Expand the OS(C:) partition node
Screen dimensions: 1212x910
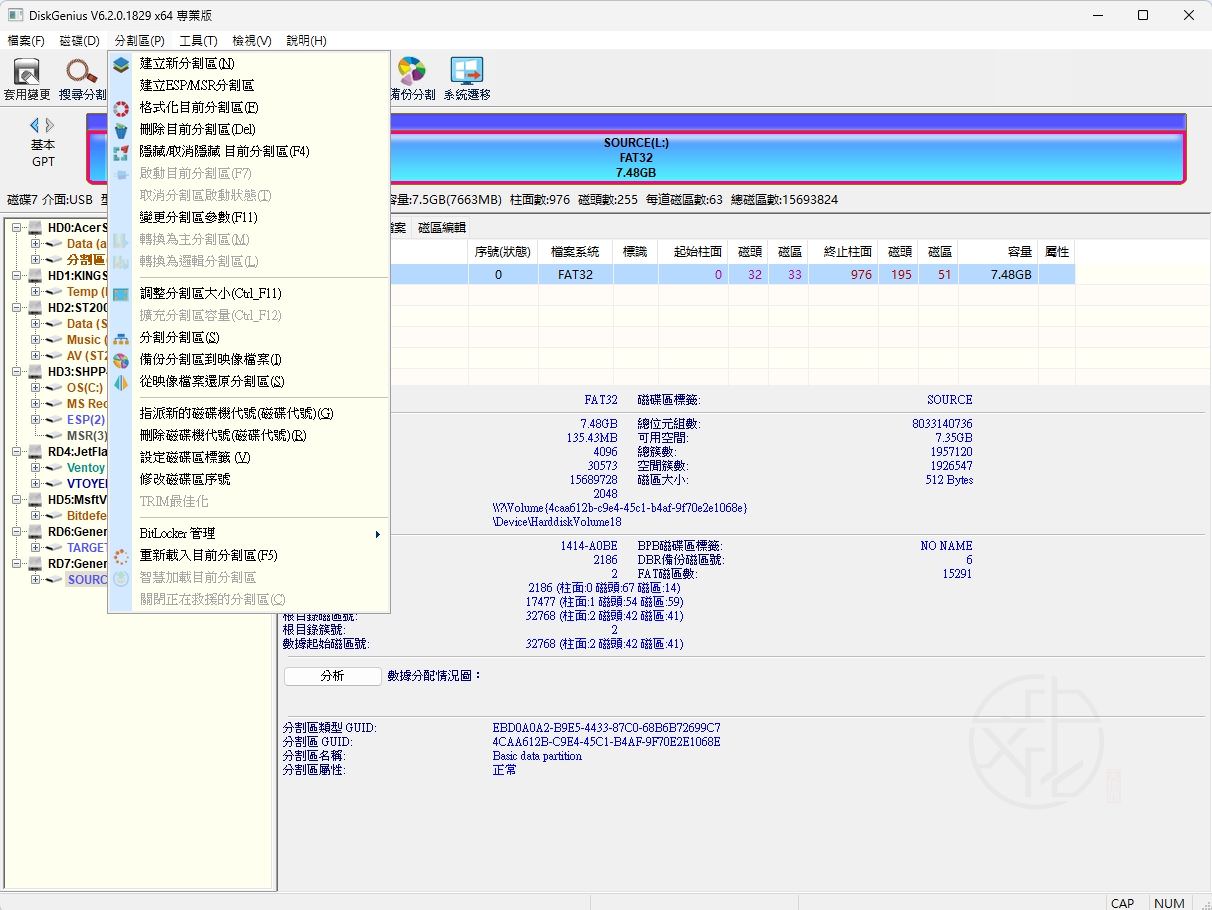point(36,388)
